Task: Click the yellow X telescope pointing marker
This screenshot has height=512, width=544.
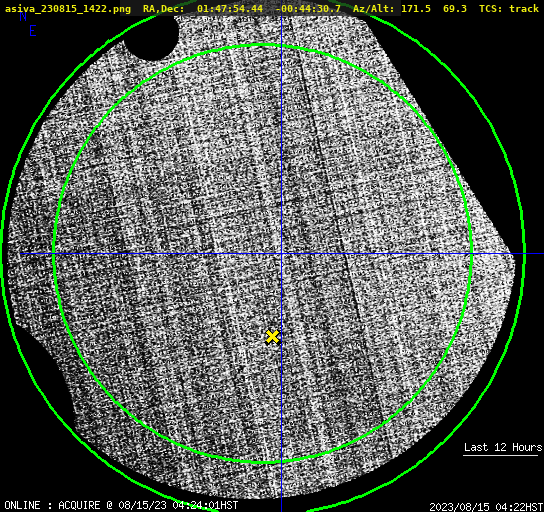Action: [272, 337]
